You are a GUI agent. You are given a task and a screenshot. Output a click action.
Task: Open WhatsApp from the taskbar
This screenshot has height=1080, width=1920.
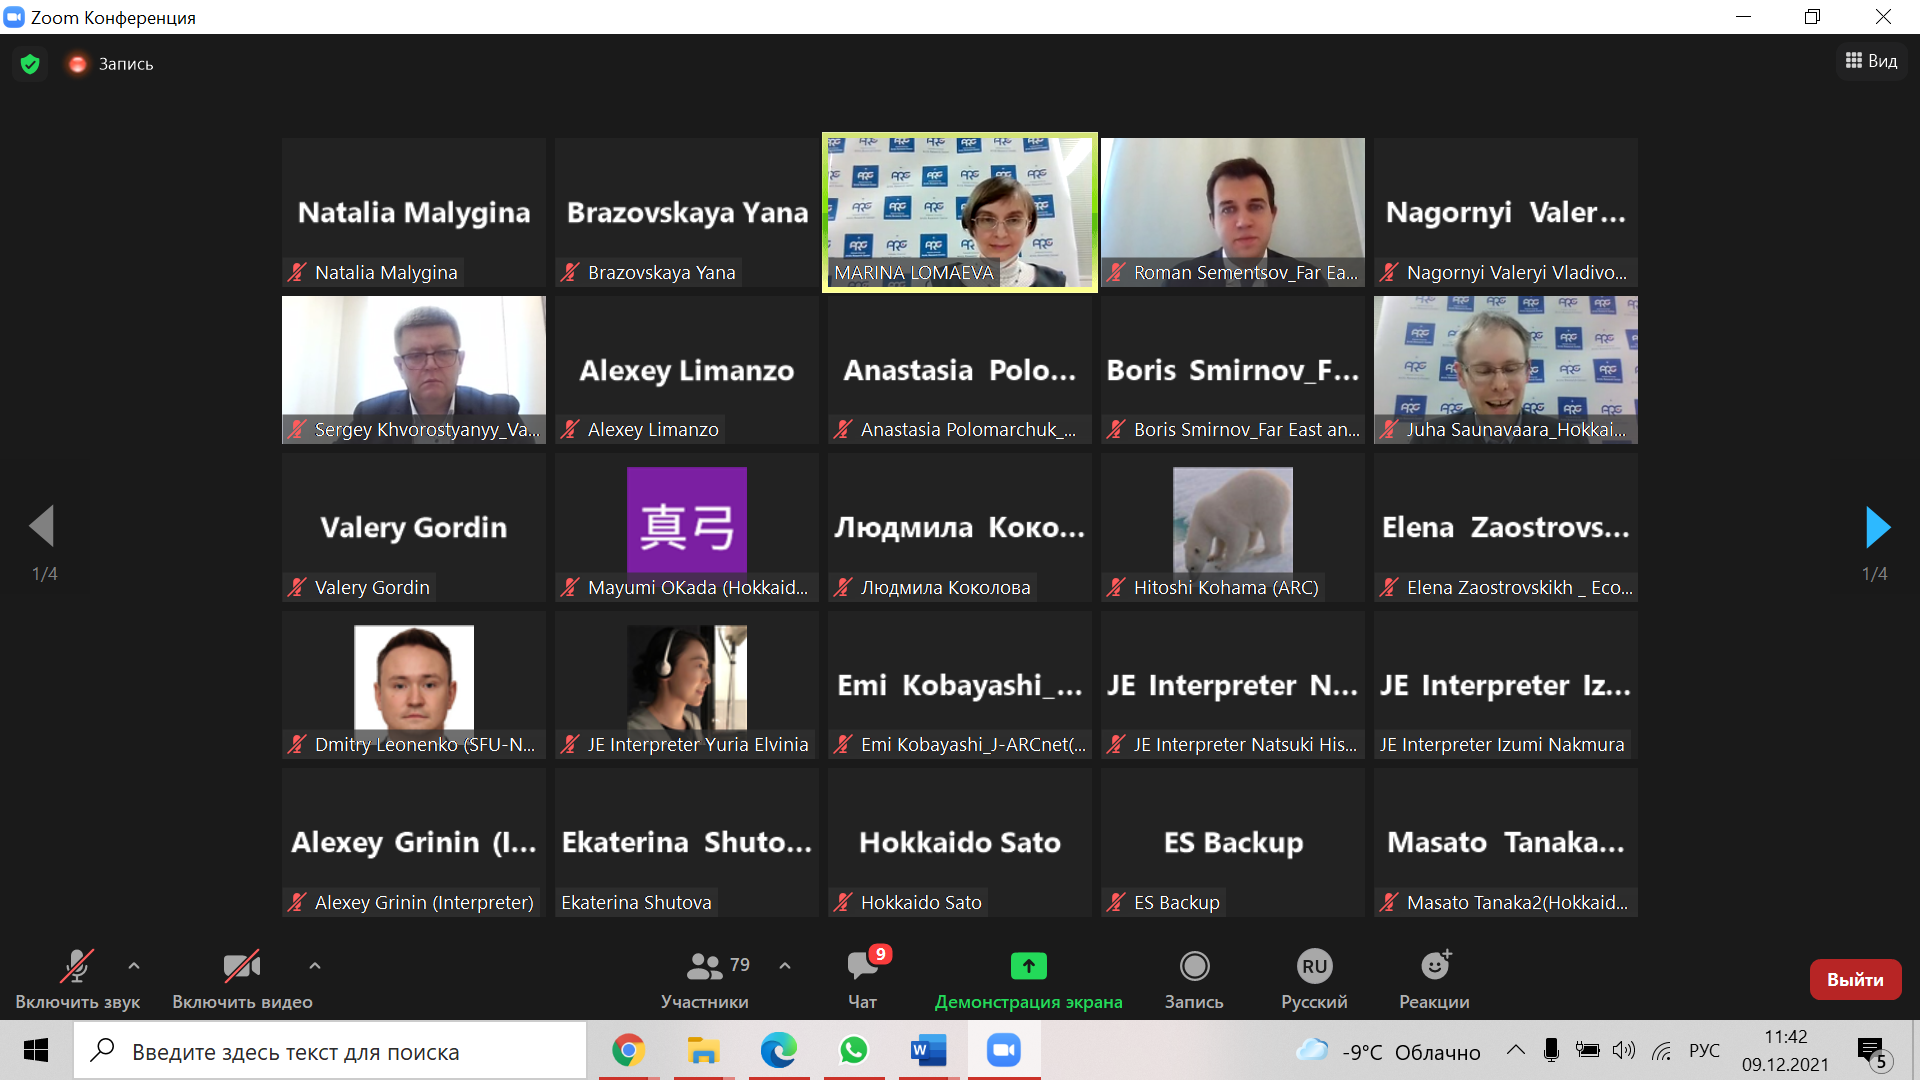853,1051
